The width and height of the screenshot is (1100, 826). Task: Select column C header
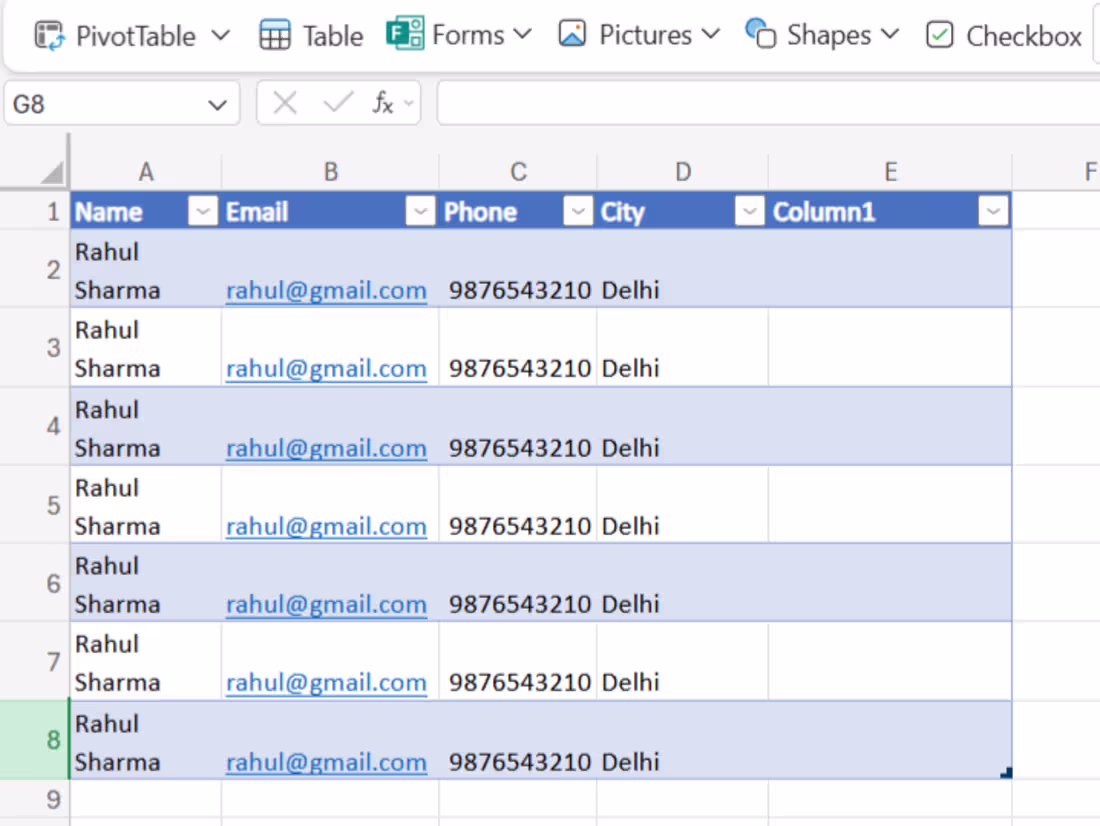coord(518,172)
